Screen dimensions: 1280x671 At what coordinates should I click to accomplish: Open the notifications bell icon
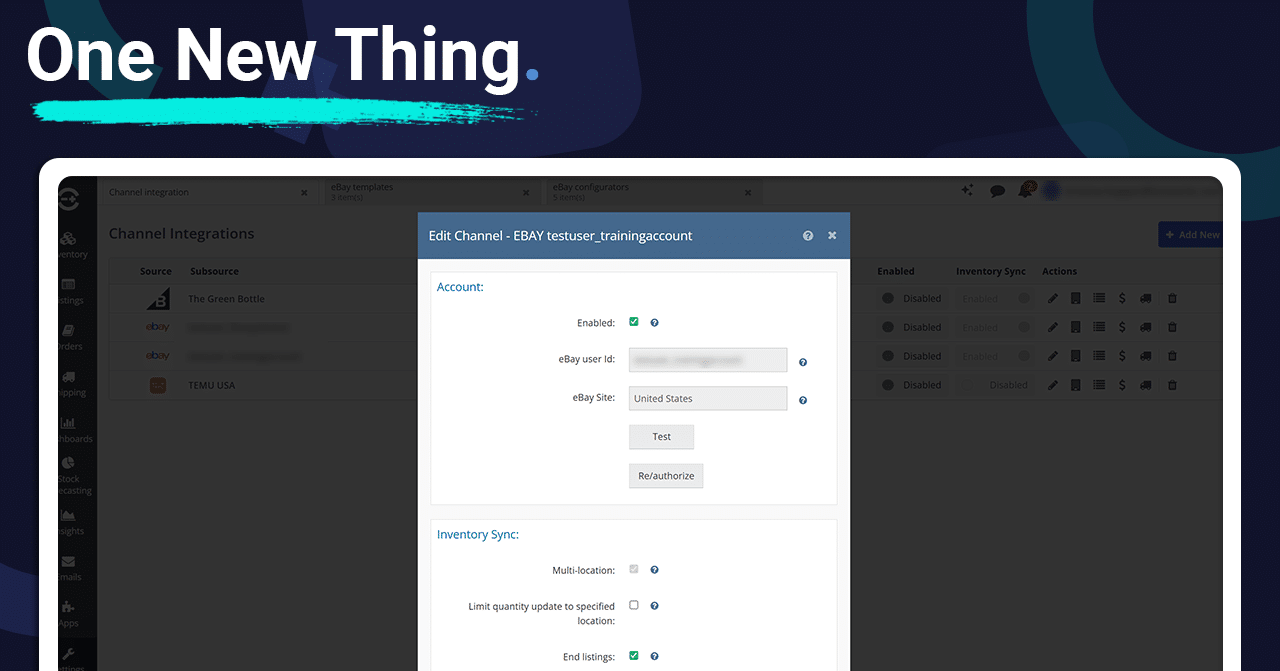[1025, 190]
